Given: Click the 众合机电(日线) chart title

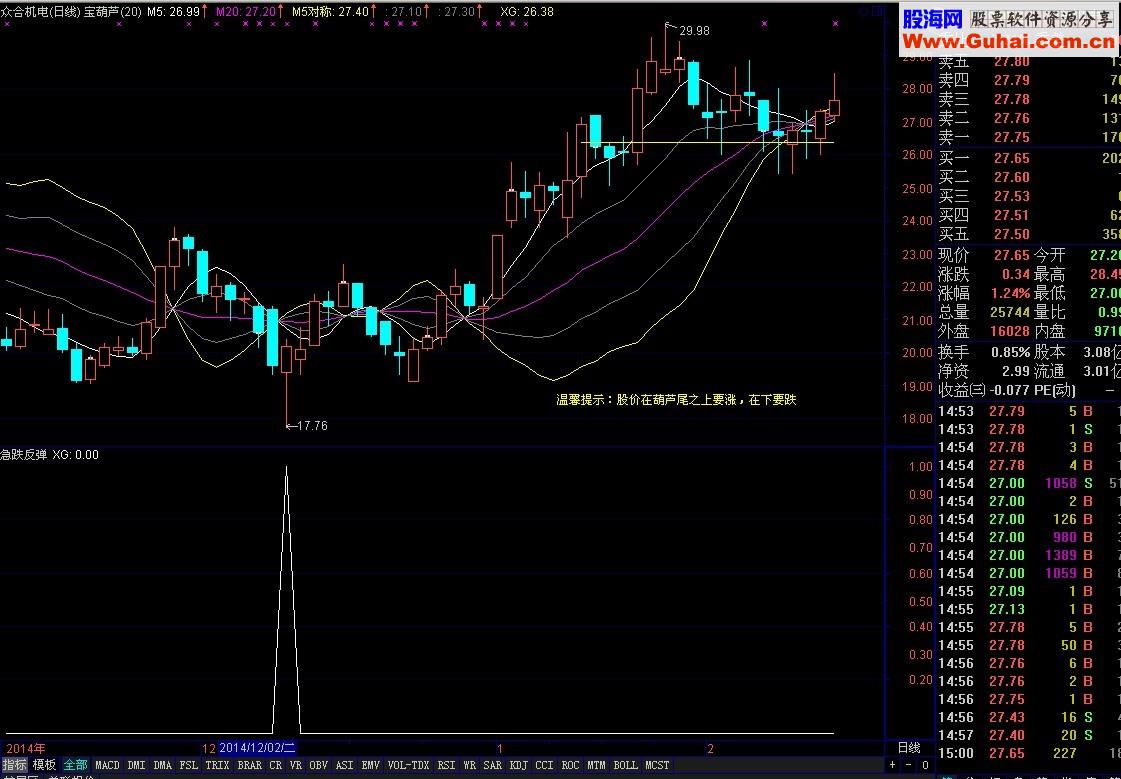Looking at the screenshot, I should coord(41,11).
